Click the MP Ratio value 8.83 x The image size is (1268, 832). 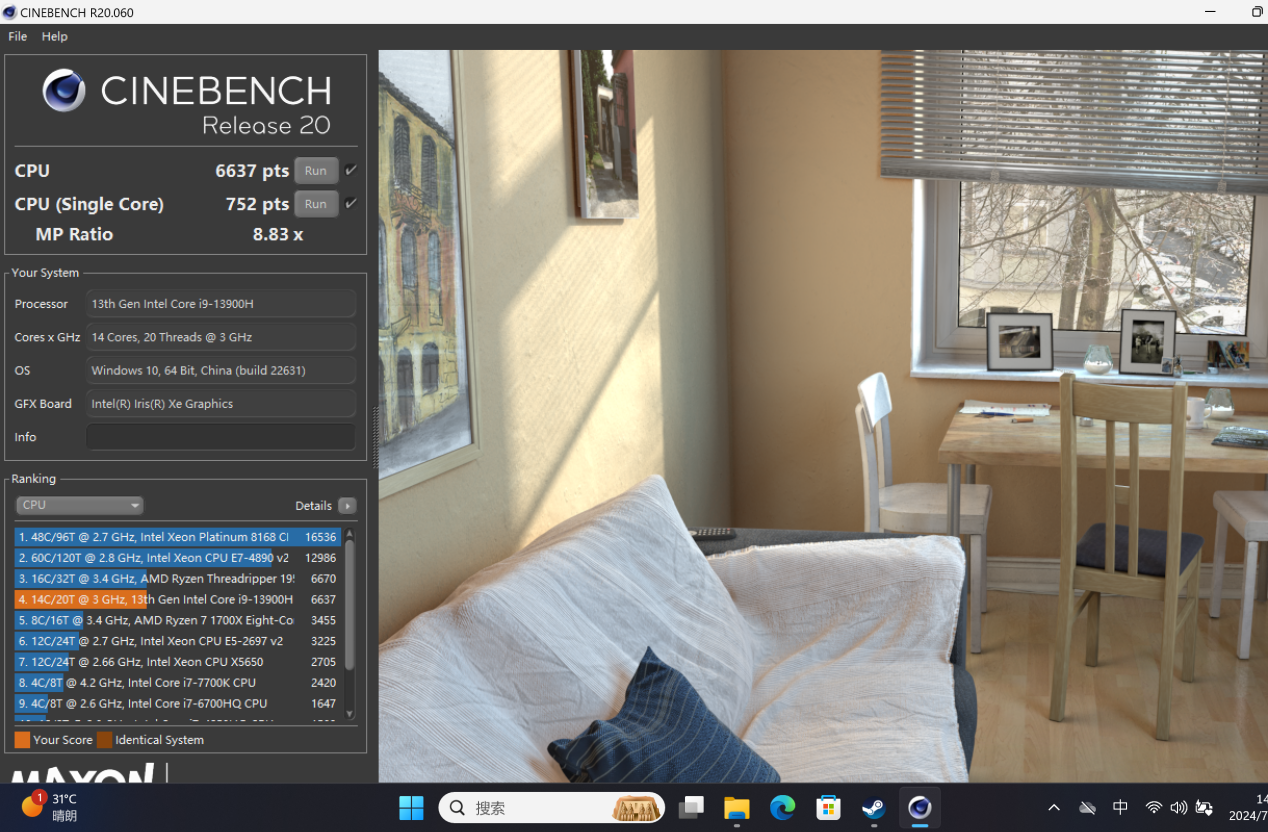click(x=278, y=235)
